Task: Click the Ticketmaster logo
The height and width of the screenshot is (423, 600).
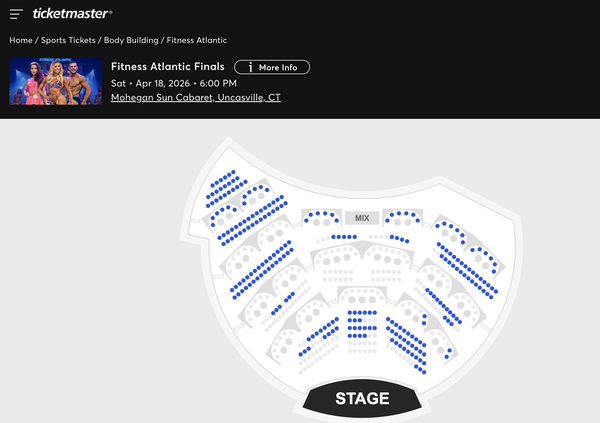Action: (x=72, y=14)
